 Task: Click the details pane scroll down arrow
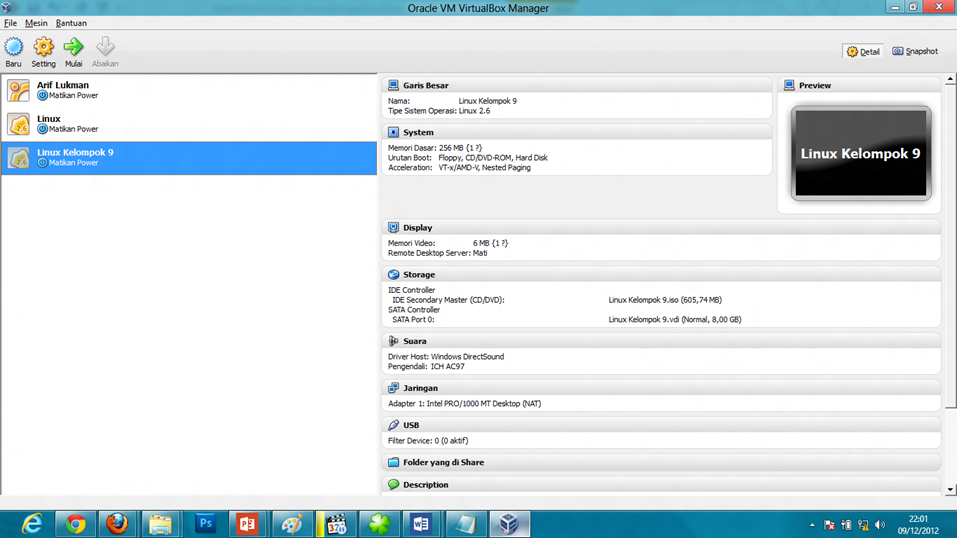[950, 490]
